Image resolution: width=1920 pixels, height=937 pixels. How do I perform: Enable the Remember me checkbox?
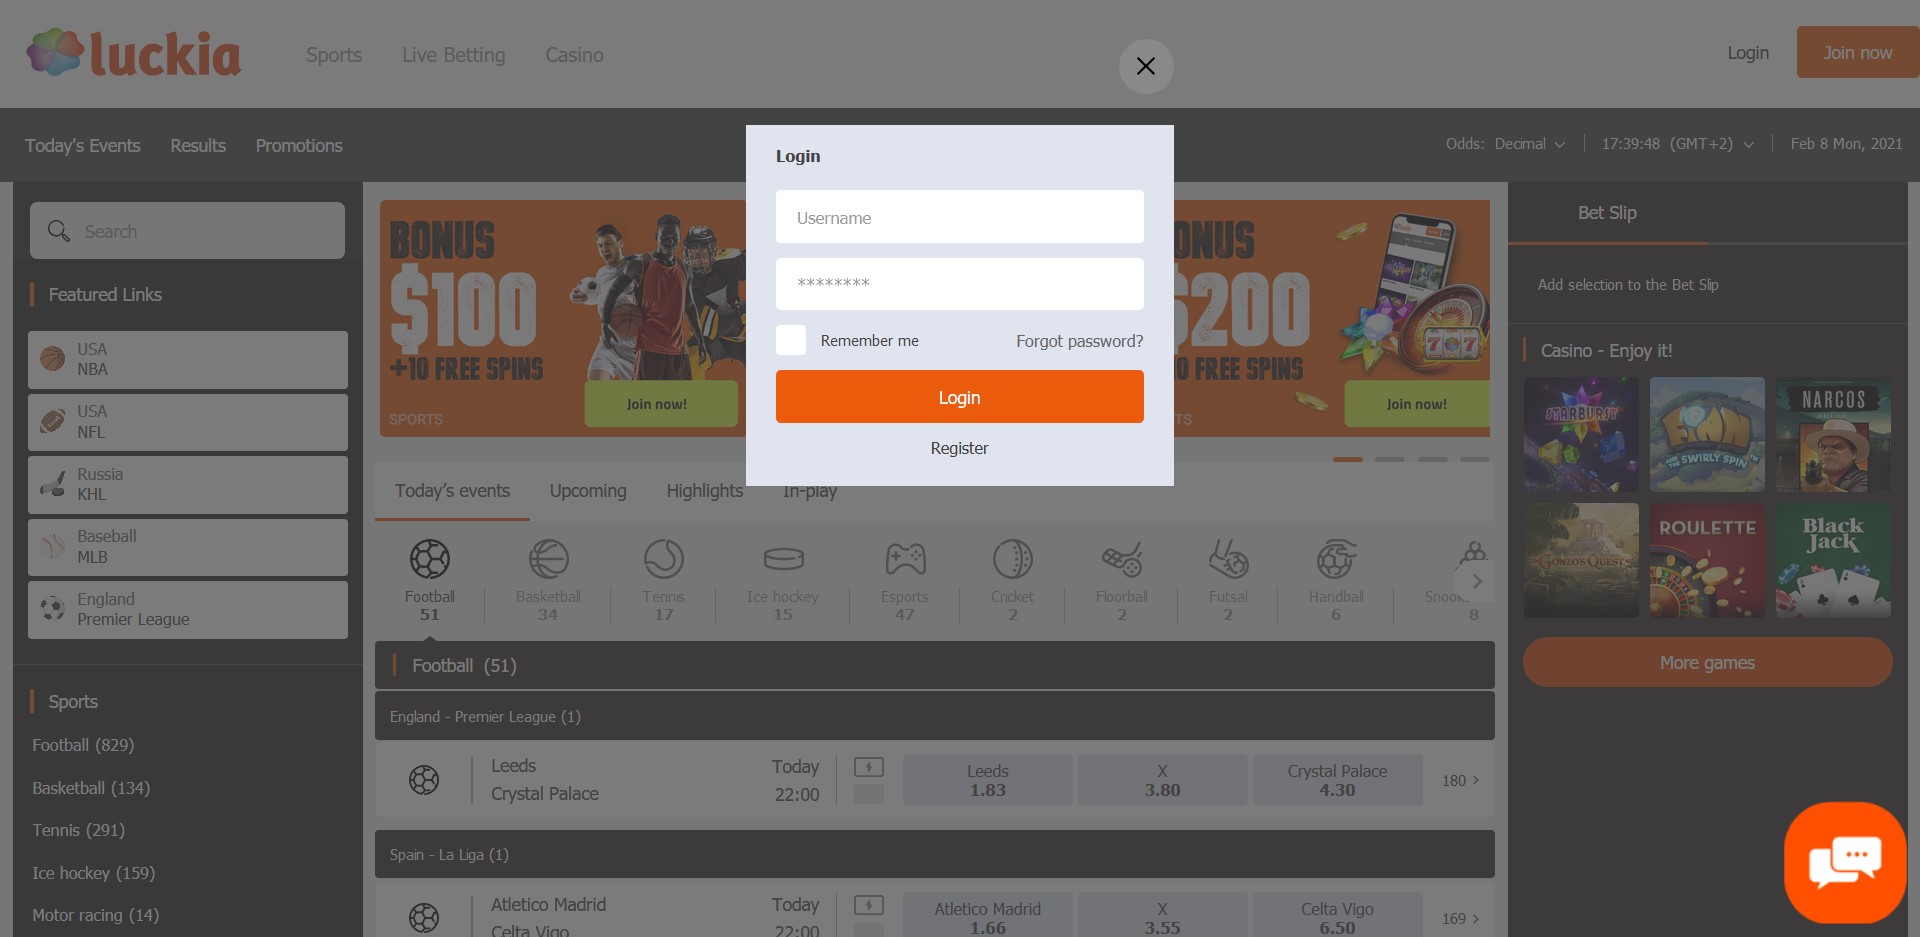(791, 340)
